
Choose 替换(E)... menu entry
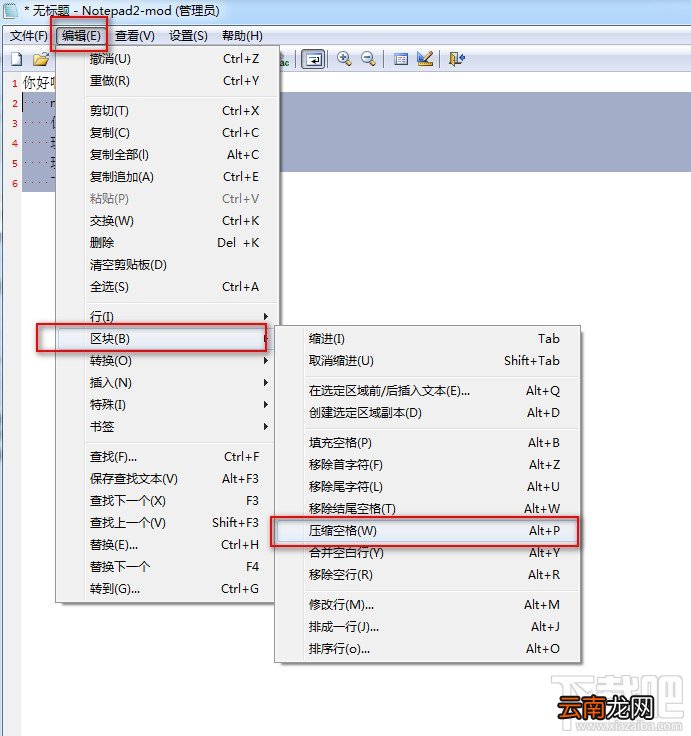pyautogui.click(x=166, y=545)
